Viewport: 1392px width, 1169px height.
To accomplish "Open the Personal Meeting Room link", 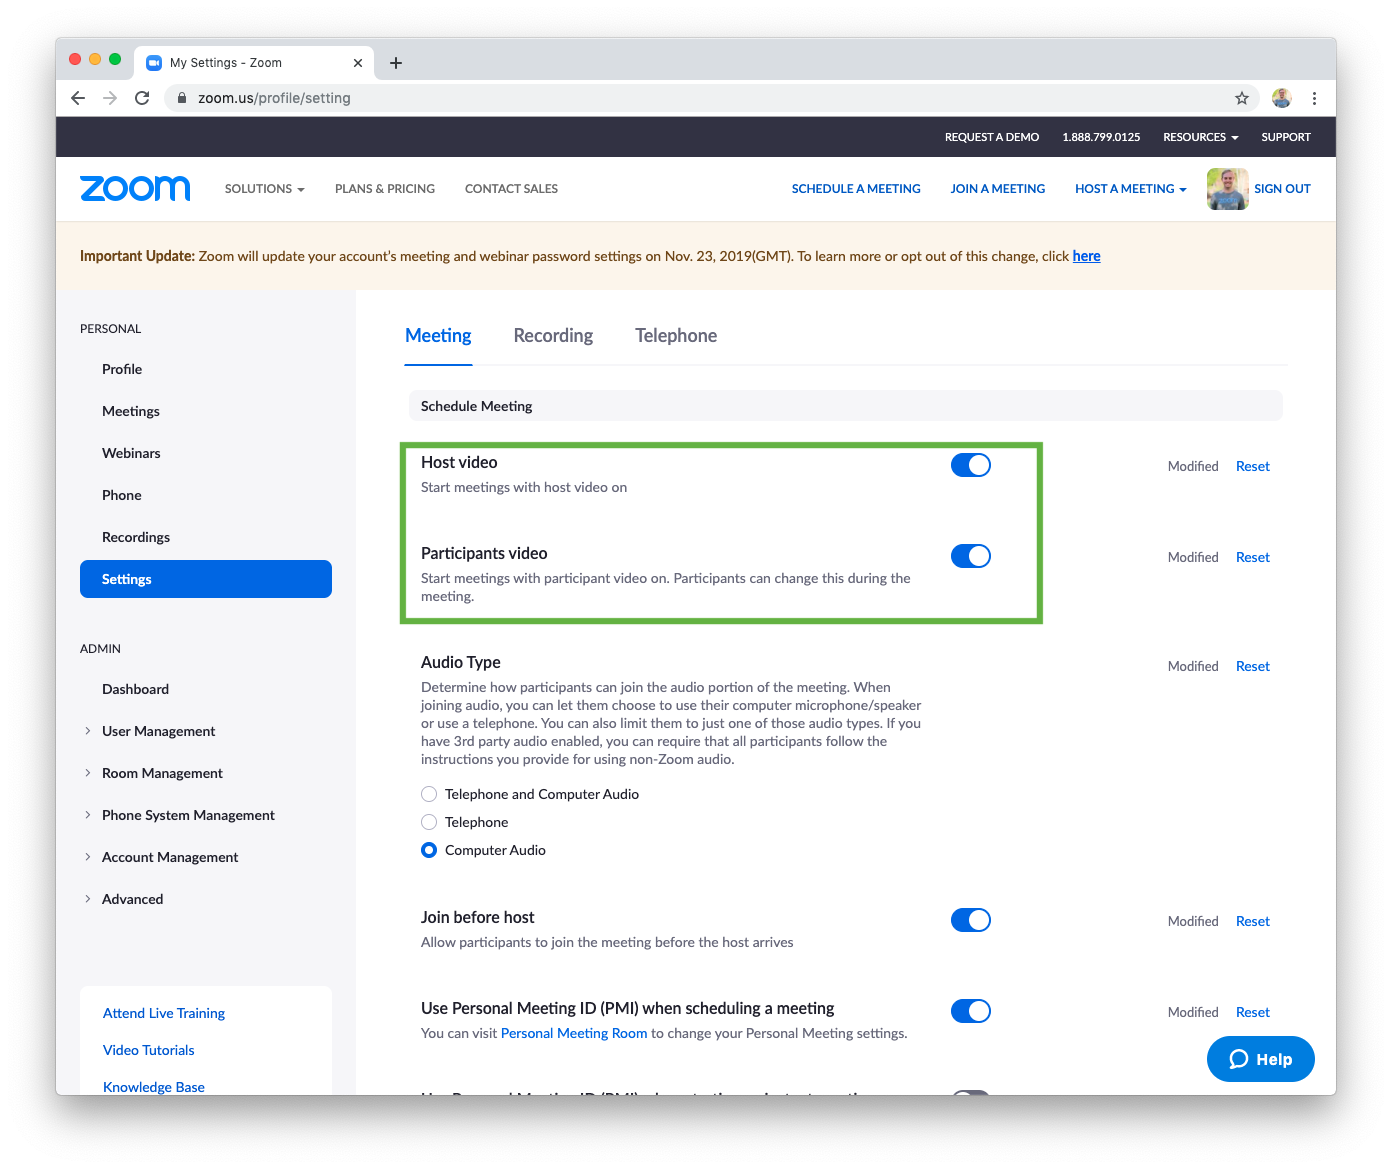I will (574, 1033).
